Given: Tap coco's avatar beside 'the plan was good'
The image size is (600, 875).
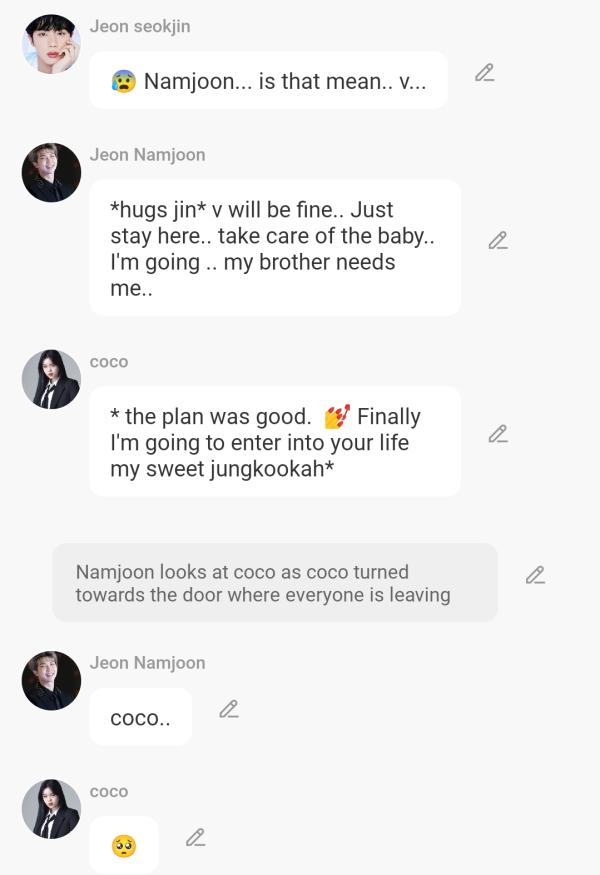Looking at the screenshot, I should [x=51, y=379].
